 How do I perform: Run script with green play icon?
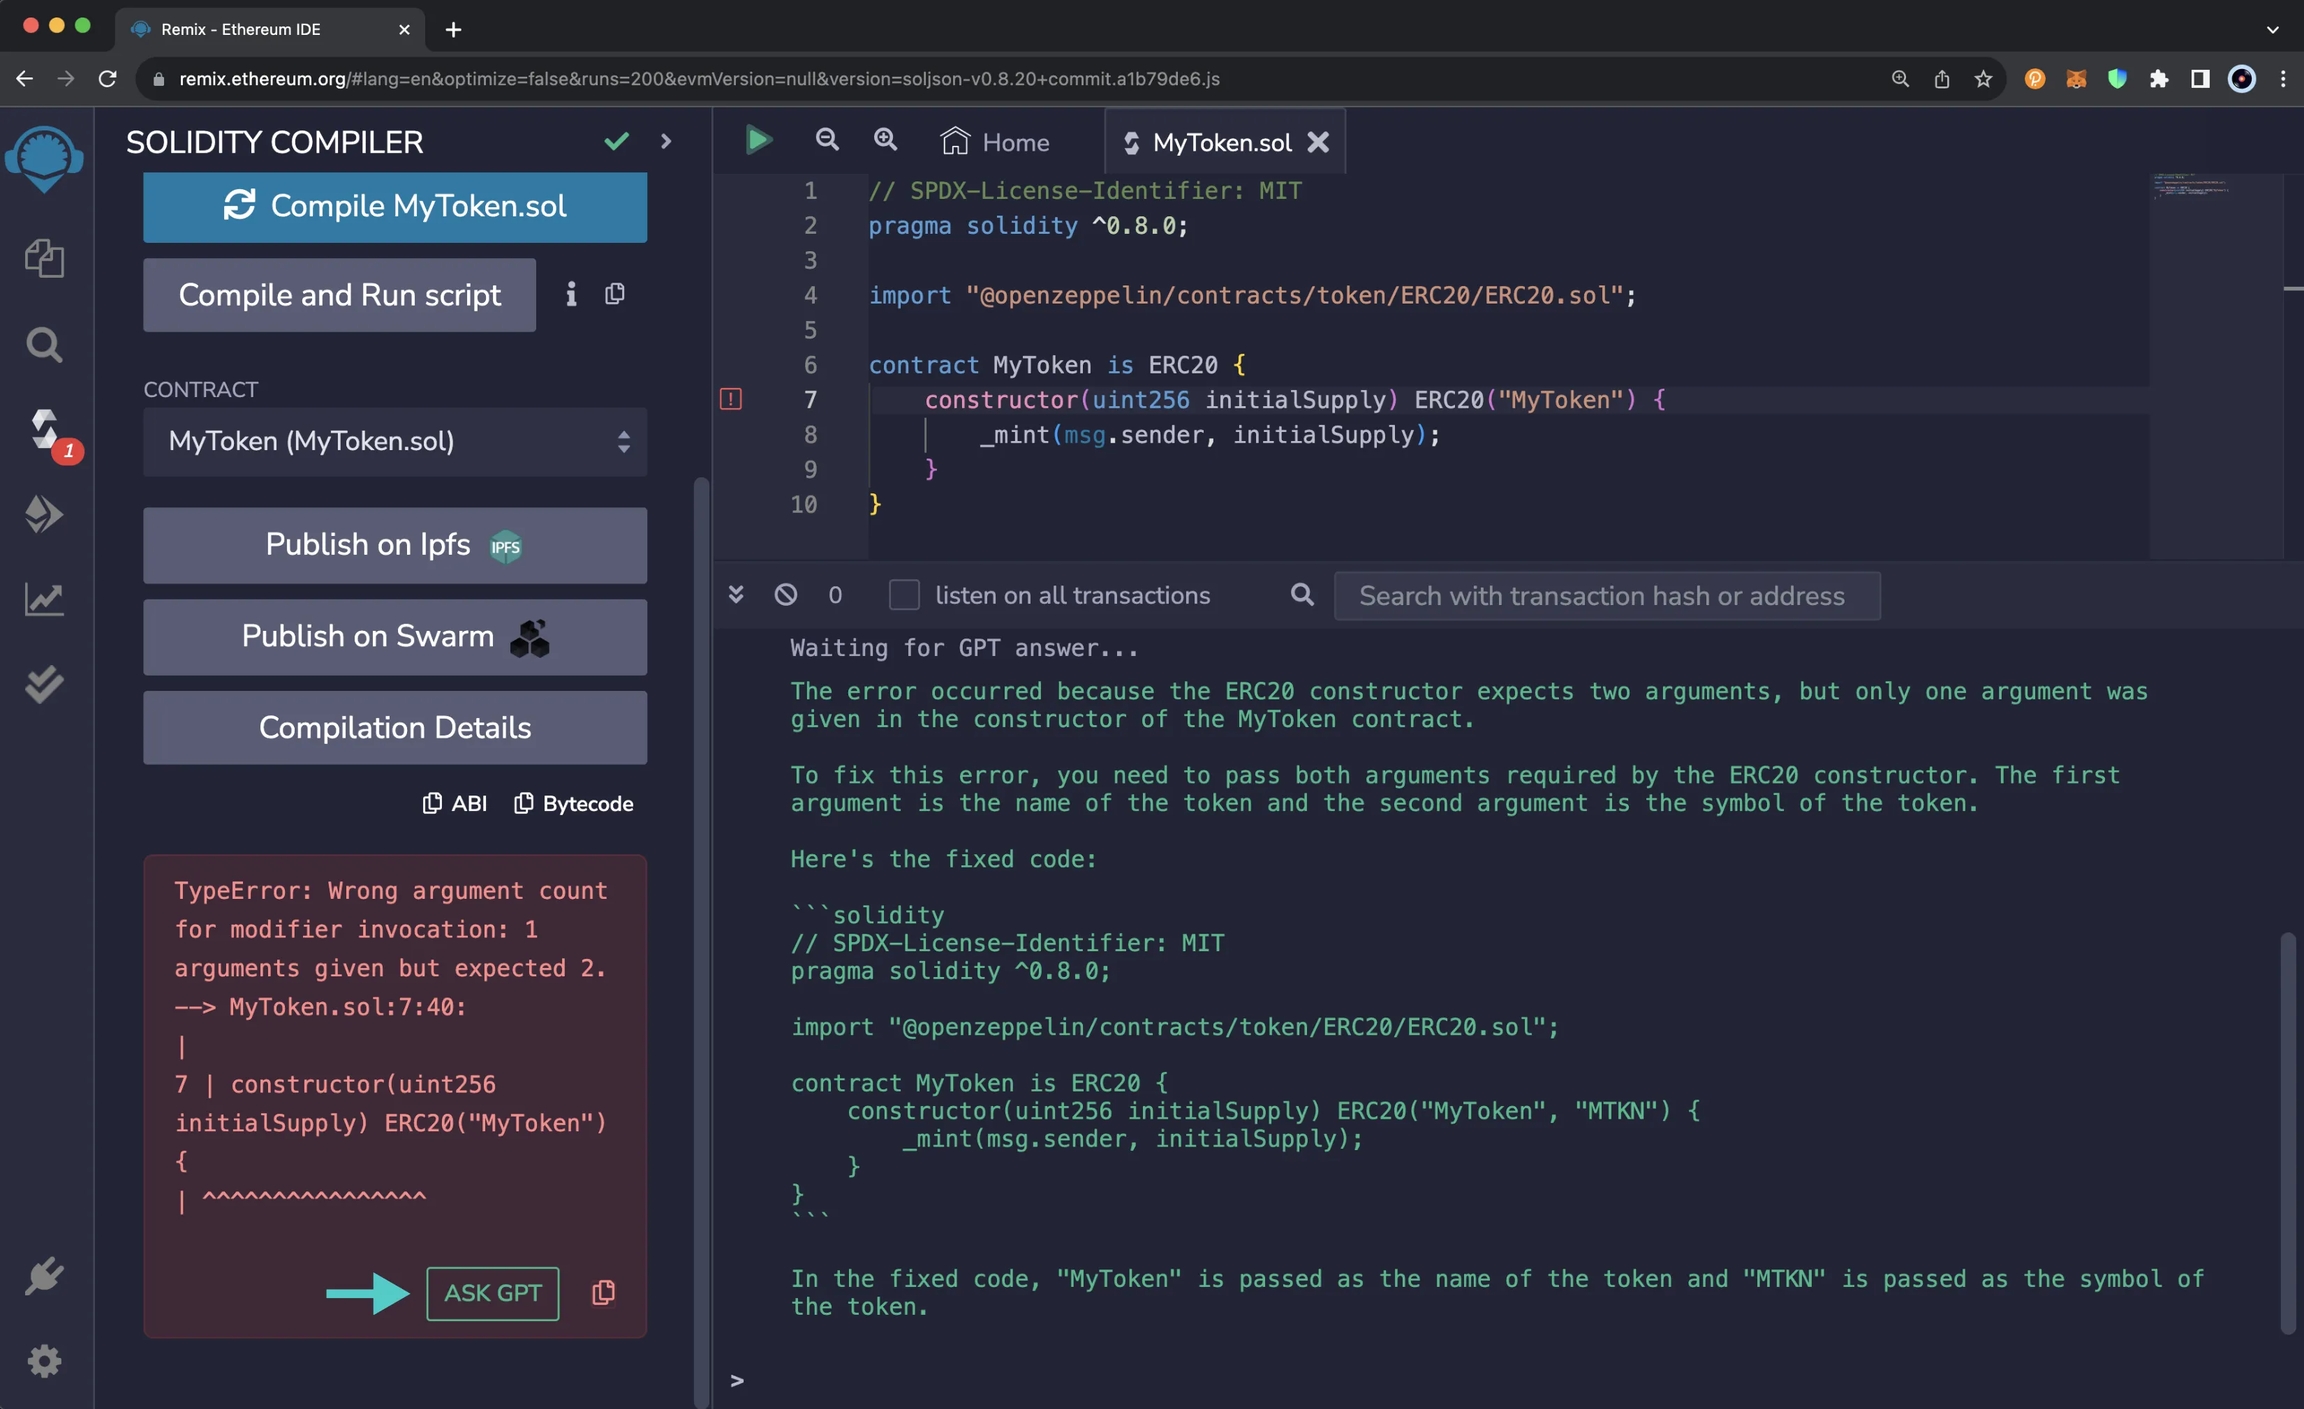coord(758,141)
